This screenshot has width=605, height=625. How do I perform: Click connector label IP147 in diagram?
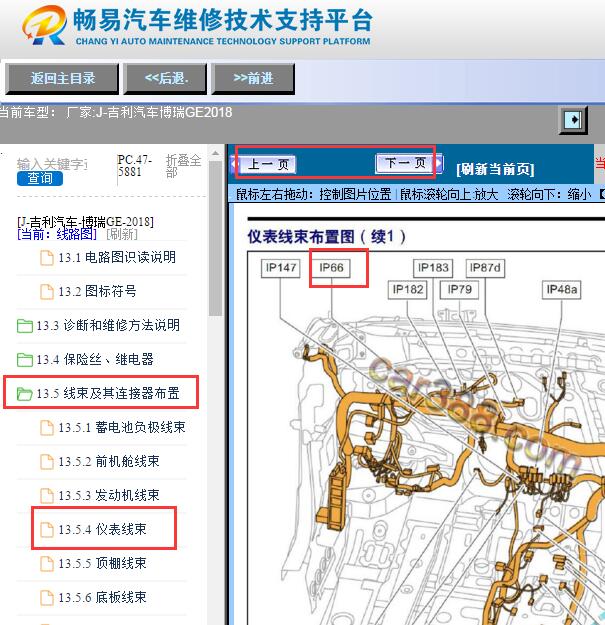[281, 268]
